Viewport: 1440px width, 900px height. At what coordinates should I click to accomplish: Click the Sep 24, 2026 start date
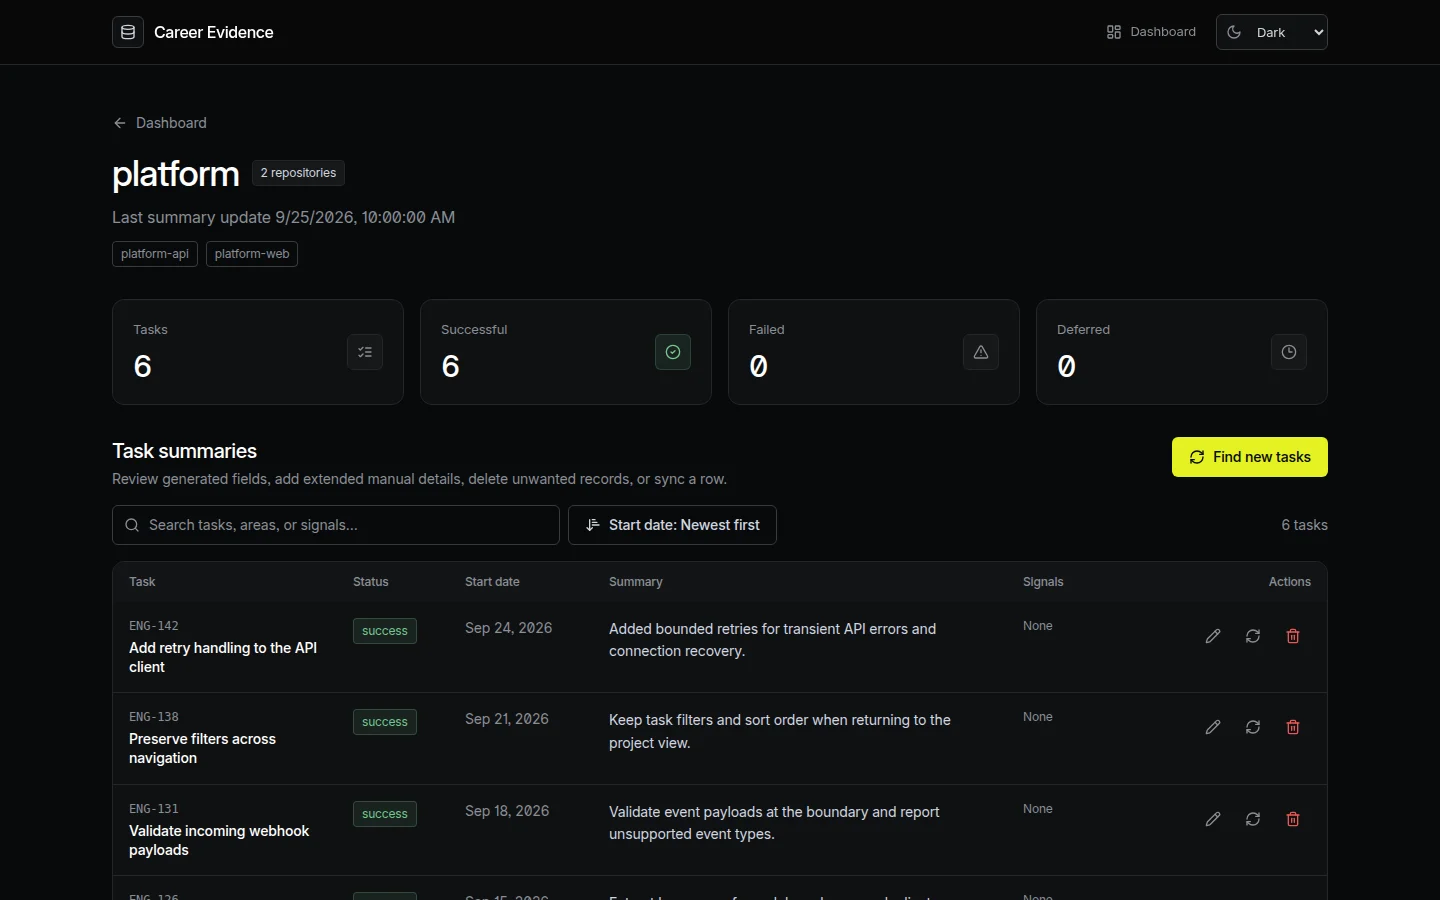pyautogui.click(x=509, y=628)
